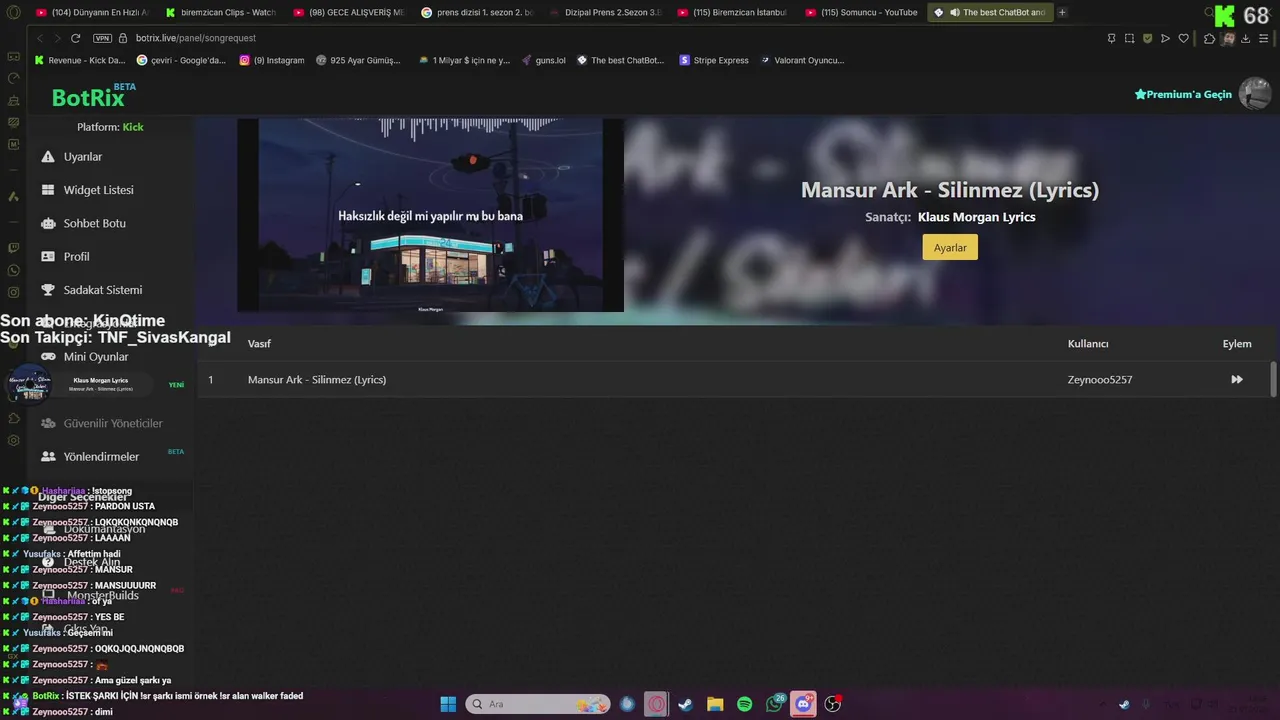
Task: Open Windows Start menu
Action: click(448, 704)
